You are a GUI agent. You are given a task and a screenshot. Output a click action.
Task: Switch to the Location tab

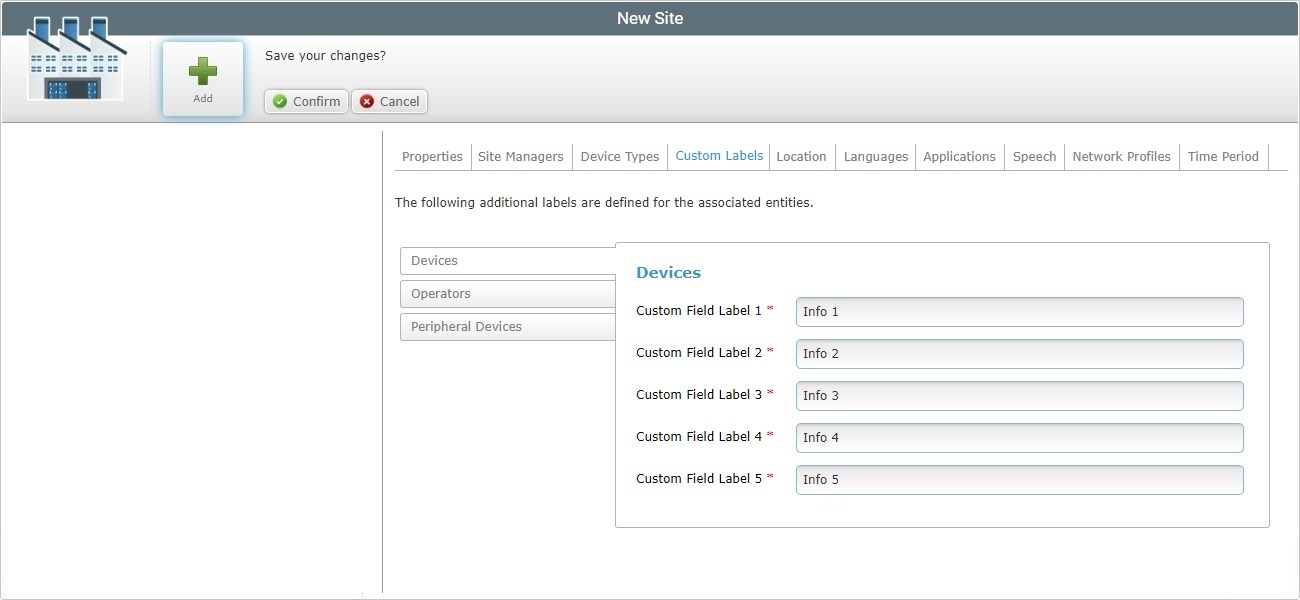(x=801, y=156)
